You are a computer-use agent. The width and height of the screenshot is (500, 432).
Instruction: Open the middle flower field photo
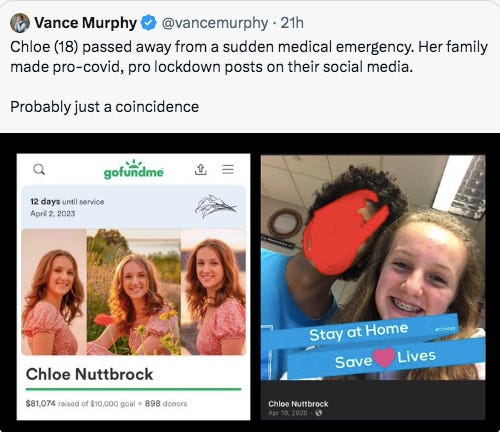(x=134, y=292)
